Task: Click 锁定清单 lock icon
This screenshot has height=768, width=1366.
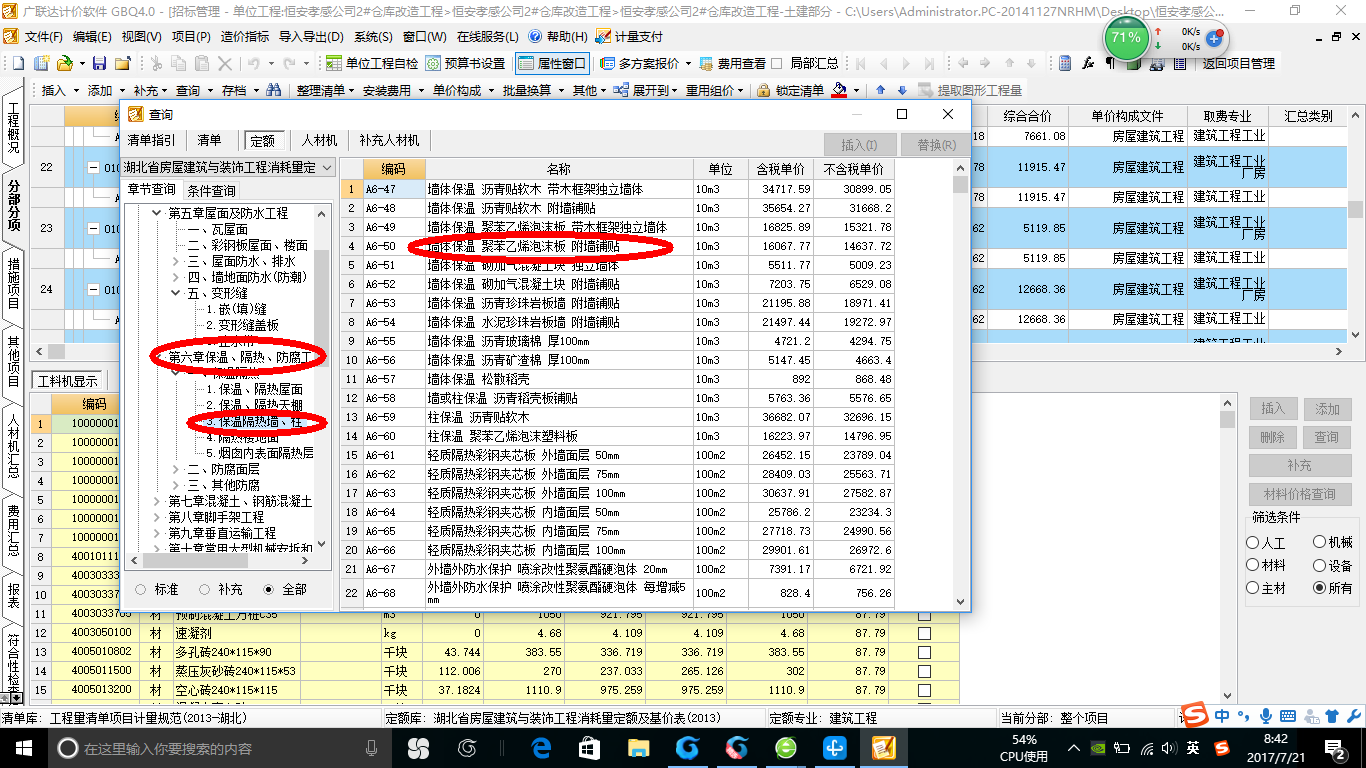Action: click(790, 90)
